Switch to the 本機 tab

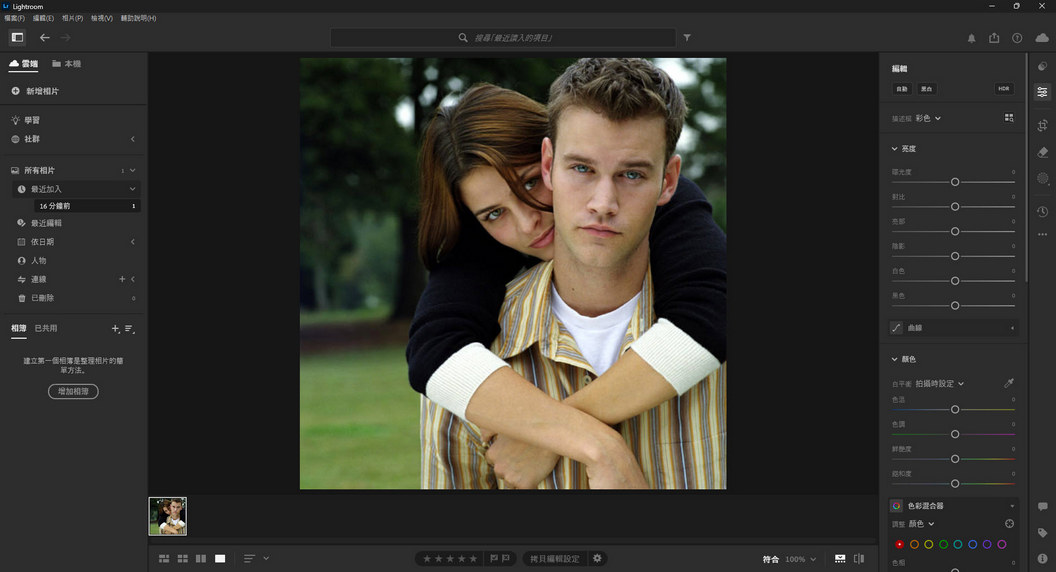[67, 64]
